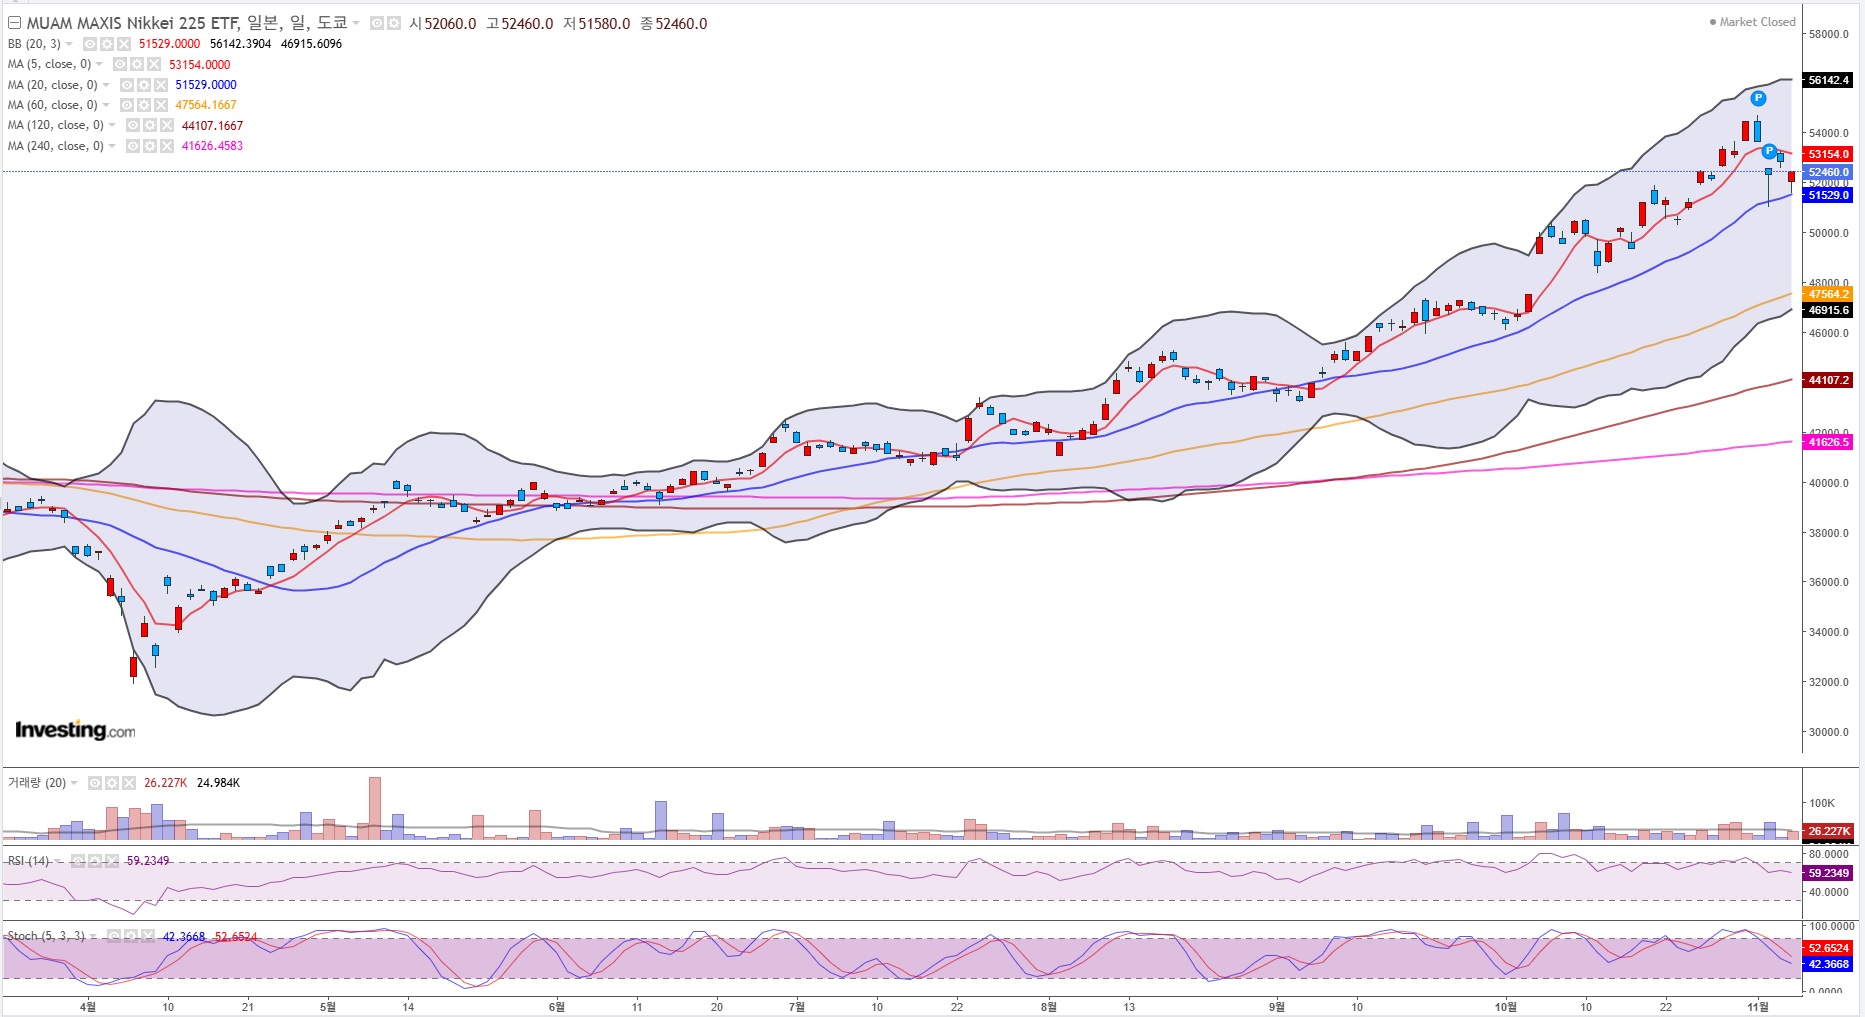This screenshot has height=1017, width=1865.
Task: Click the upper blue P marker above the peak candle
Action: 1758,98
